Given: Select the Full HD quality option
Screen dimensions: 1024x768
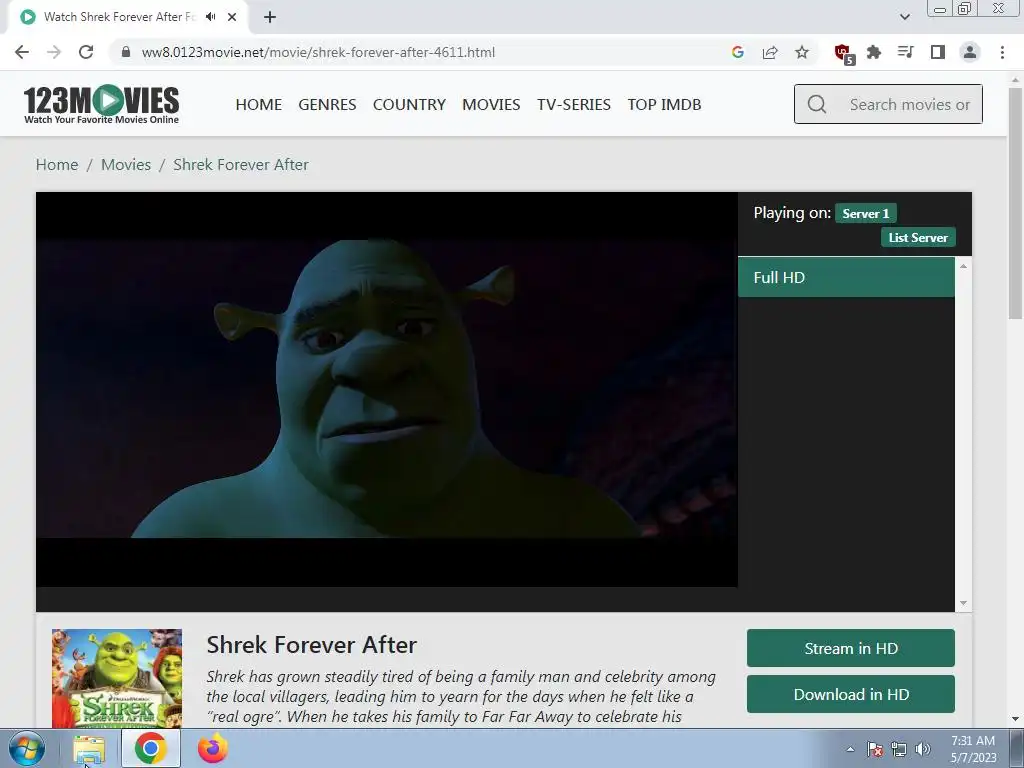Looking at the screenshot, I should coord(846,278).
